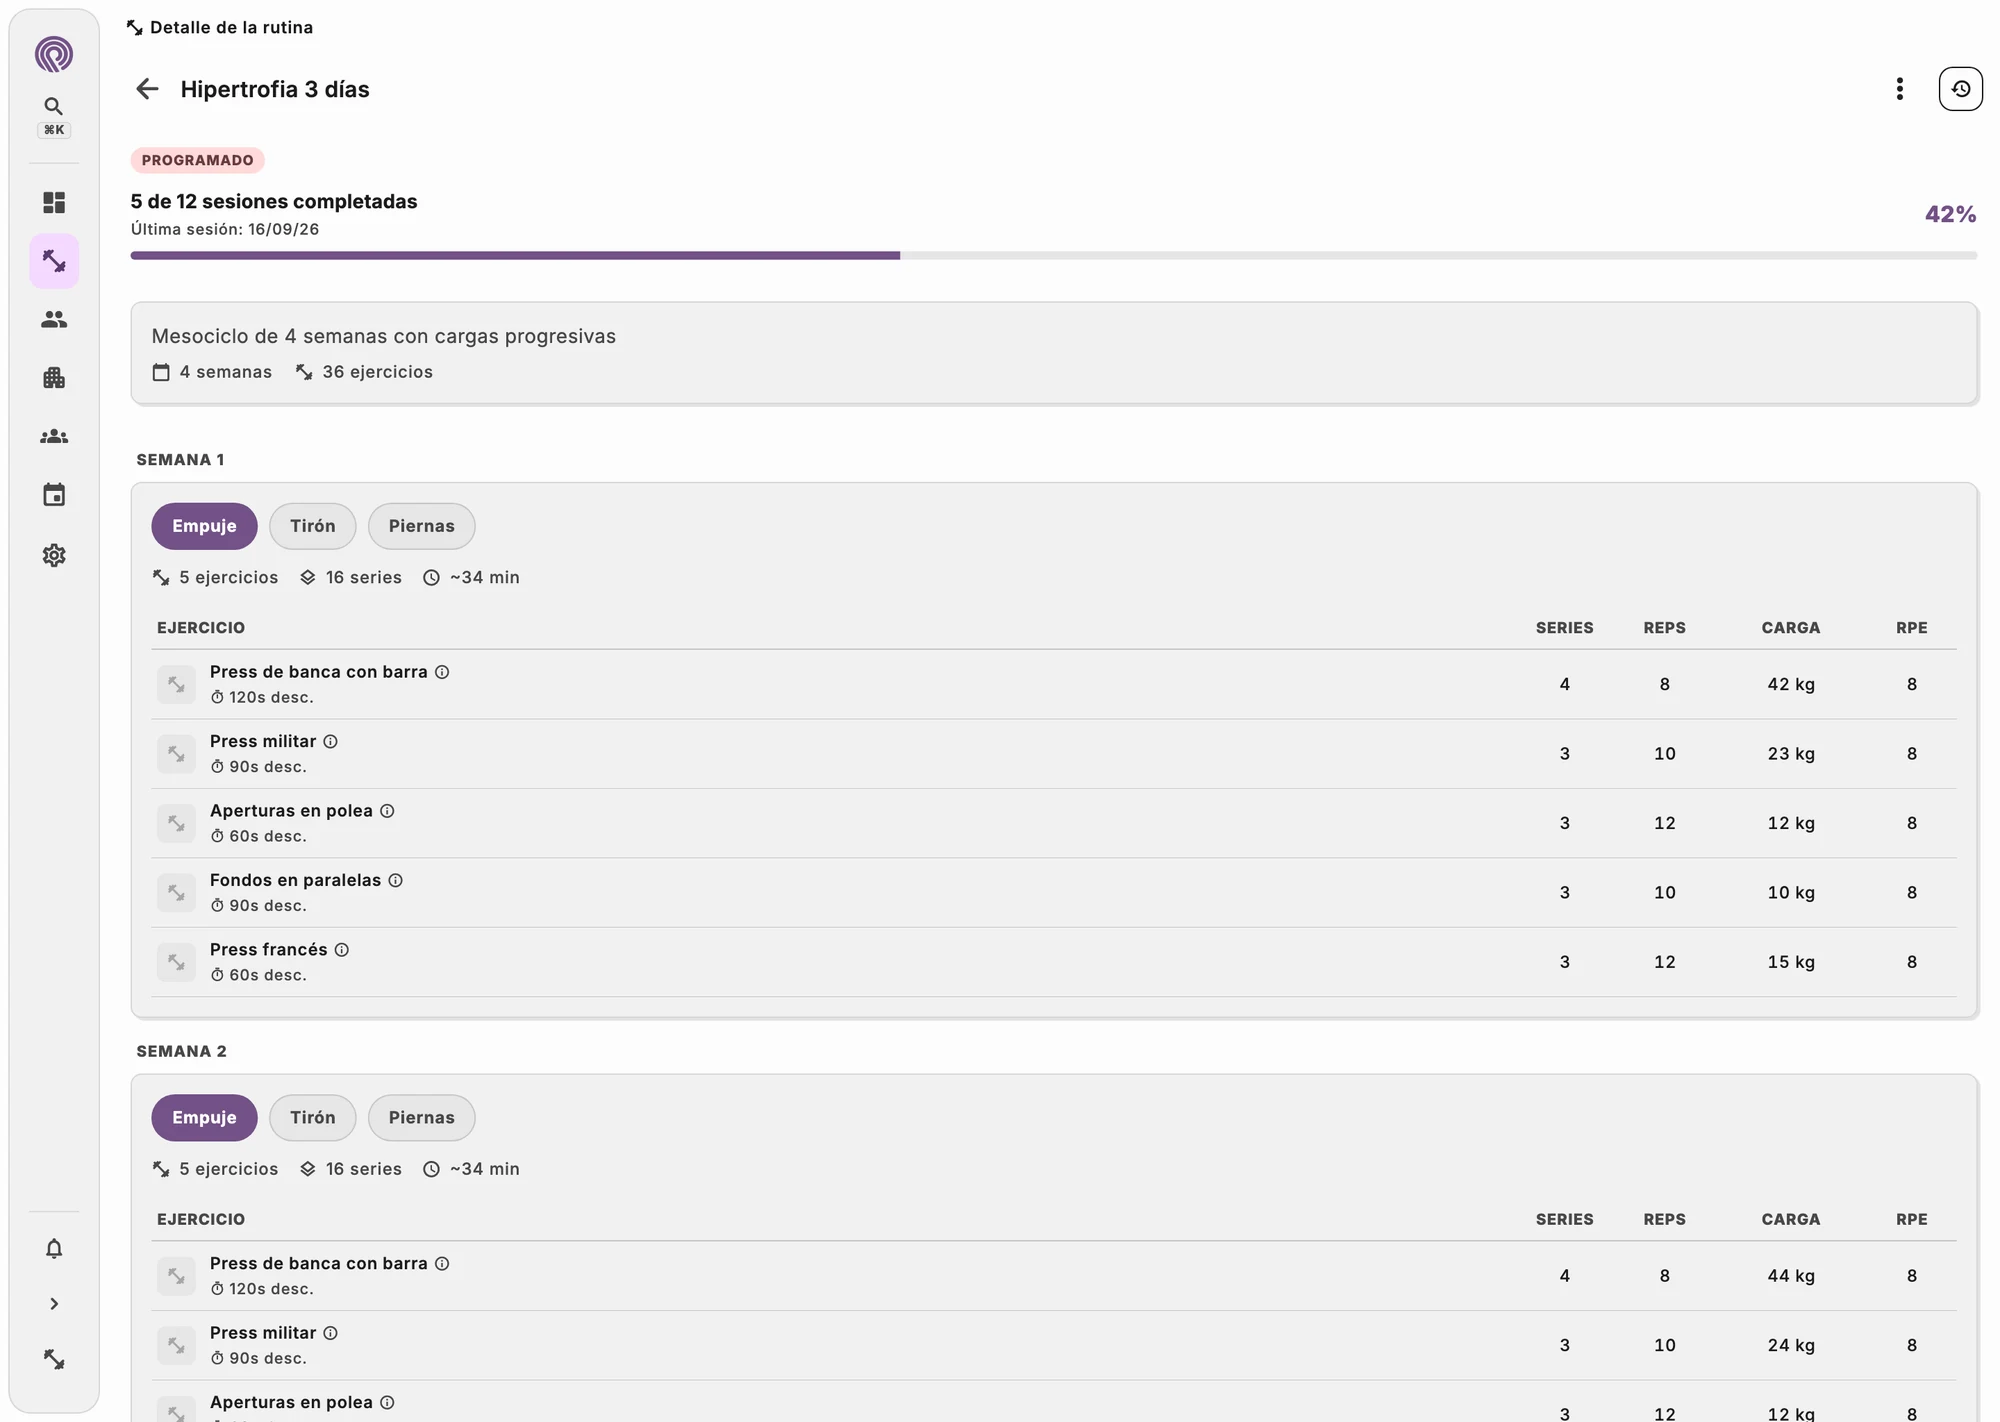Click the PROGRAMADO status badge
The width and height of the screenshot is (2000, 1422).
point(197,160)
